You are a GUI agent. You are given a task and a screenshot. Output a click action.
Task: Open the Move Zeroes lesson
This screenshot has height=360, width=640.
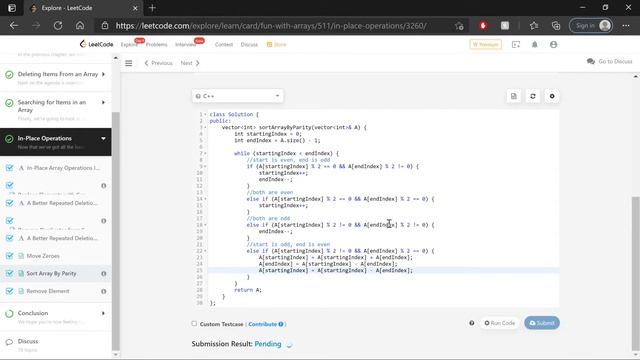[x=43, y=256]
